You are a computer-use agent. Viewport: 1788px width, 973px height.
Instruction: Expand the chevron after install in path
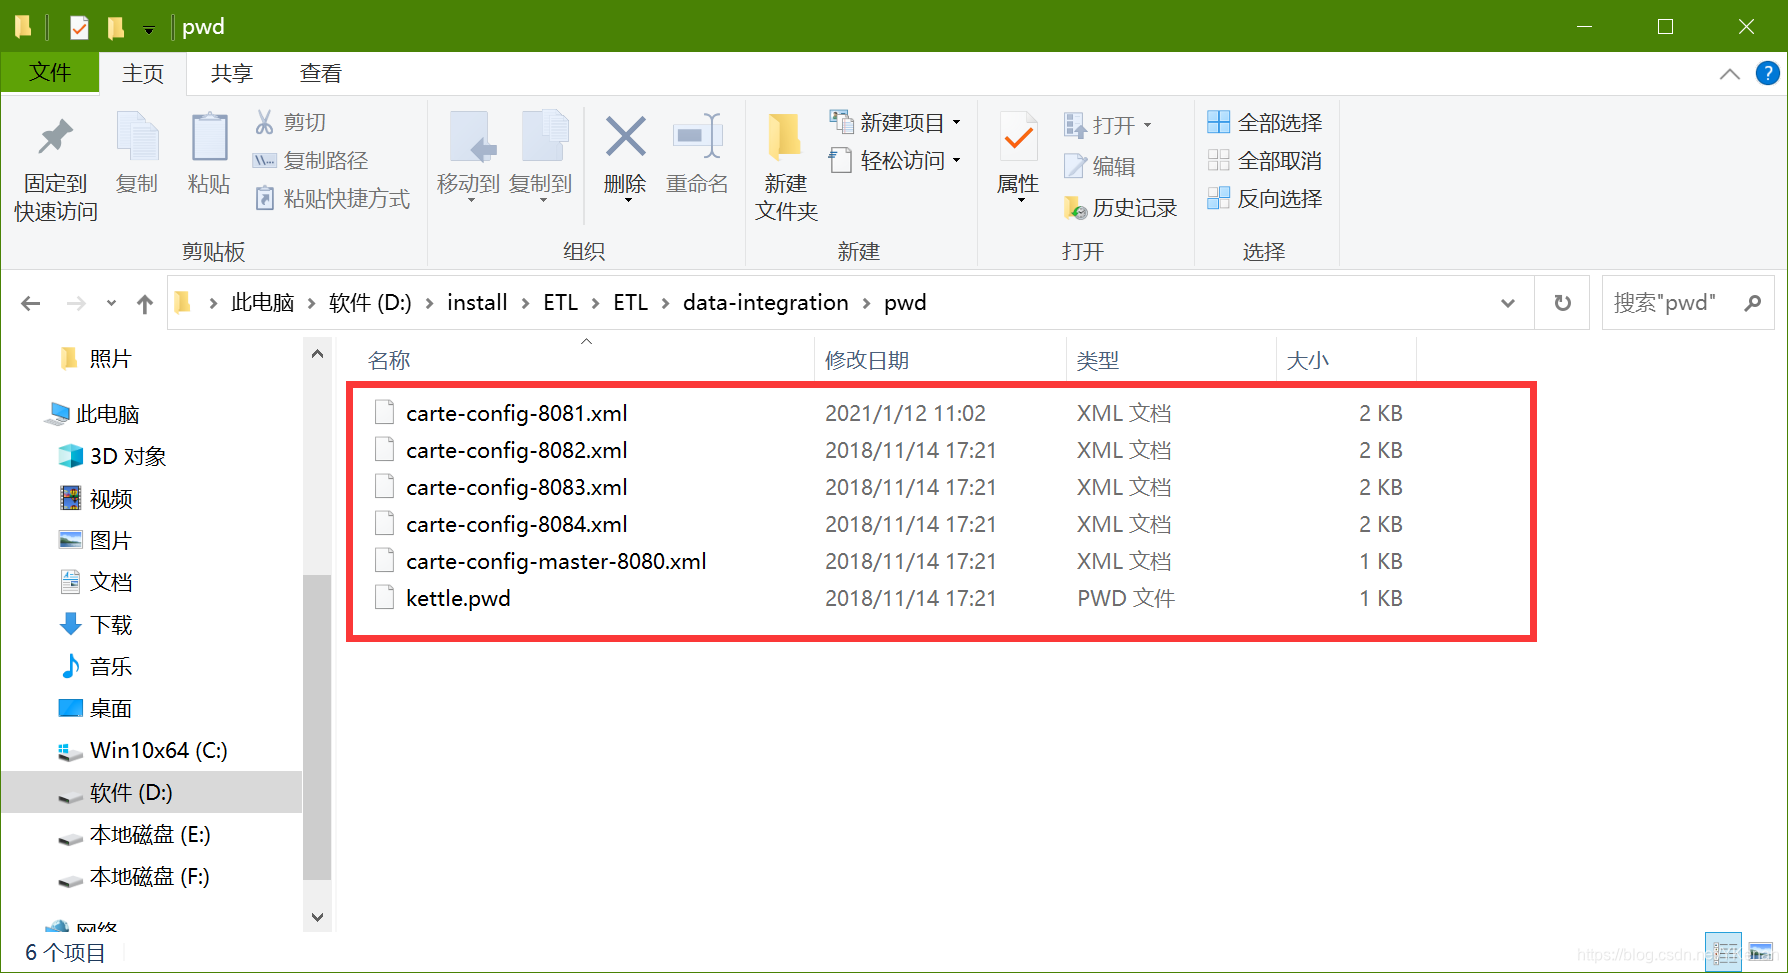point(525,303)
